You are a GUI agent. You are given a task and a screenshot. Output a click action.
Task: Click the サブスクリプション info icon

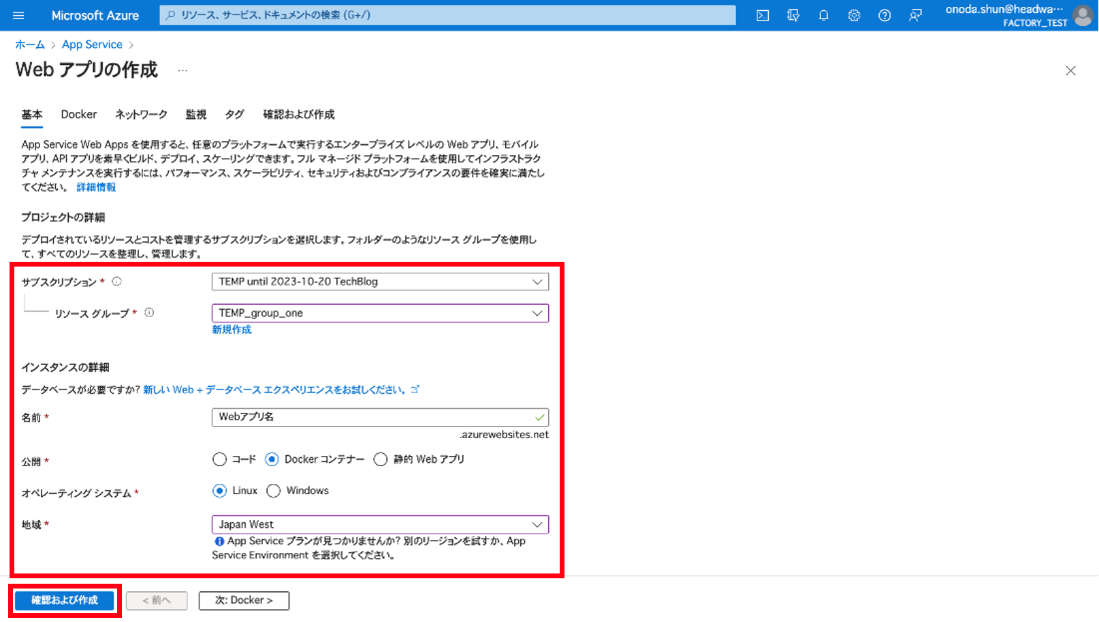tap(117, 282)
